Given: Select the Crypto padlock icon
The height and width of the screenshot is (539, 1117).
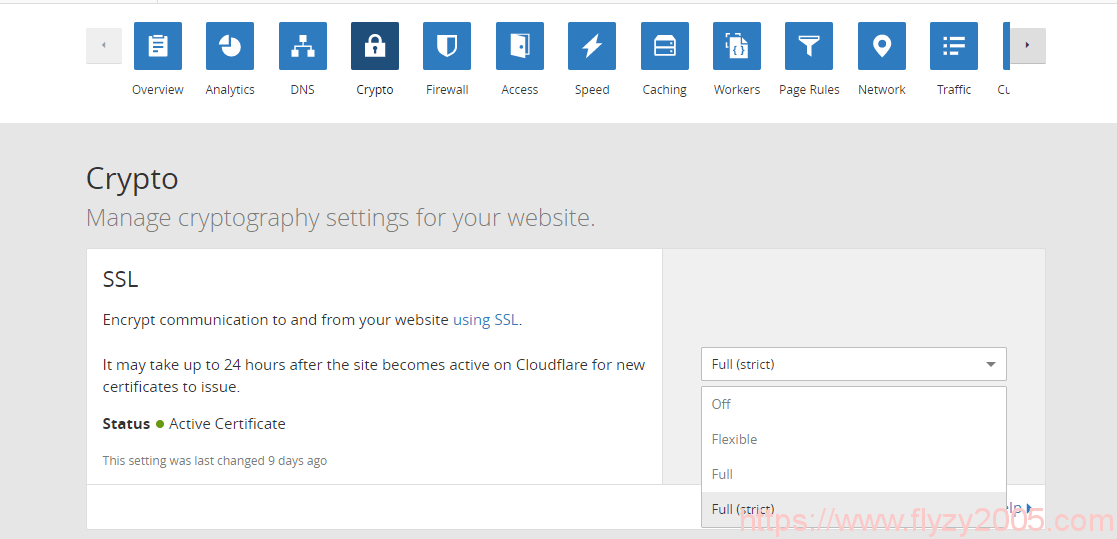Looking at the screenshot, I should click(x=375, y=46).
